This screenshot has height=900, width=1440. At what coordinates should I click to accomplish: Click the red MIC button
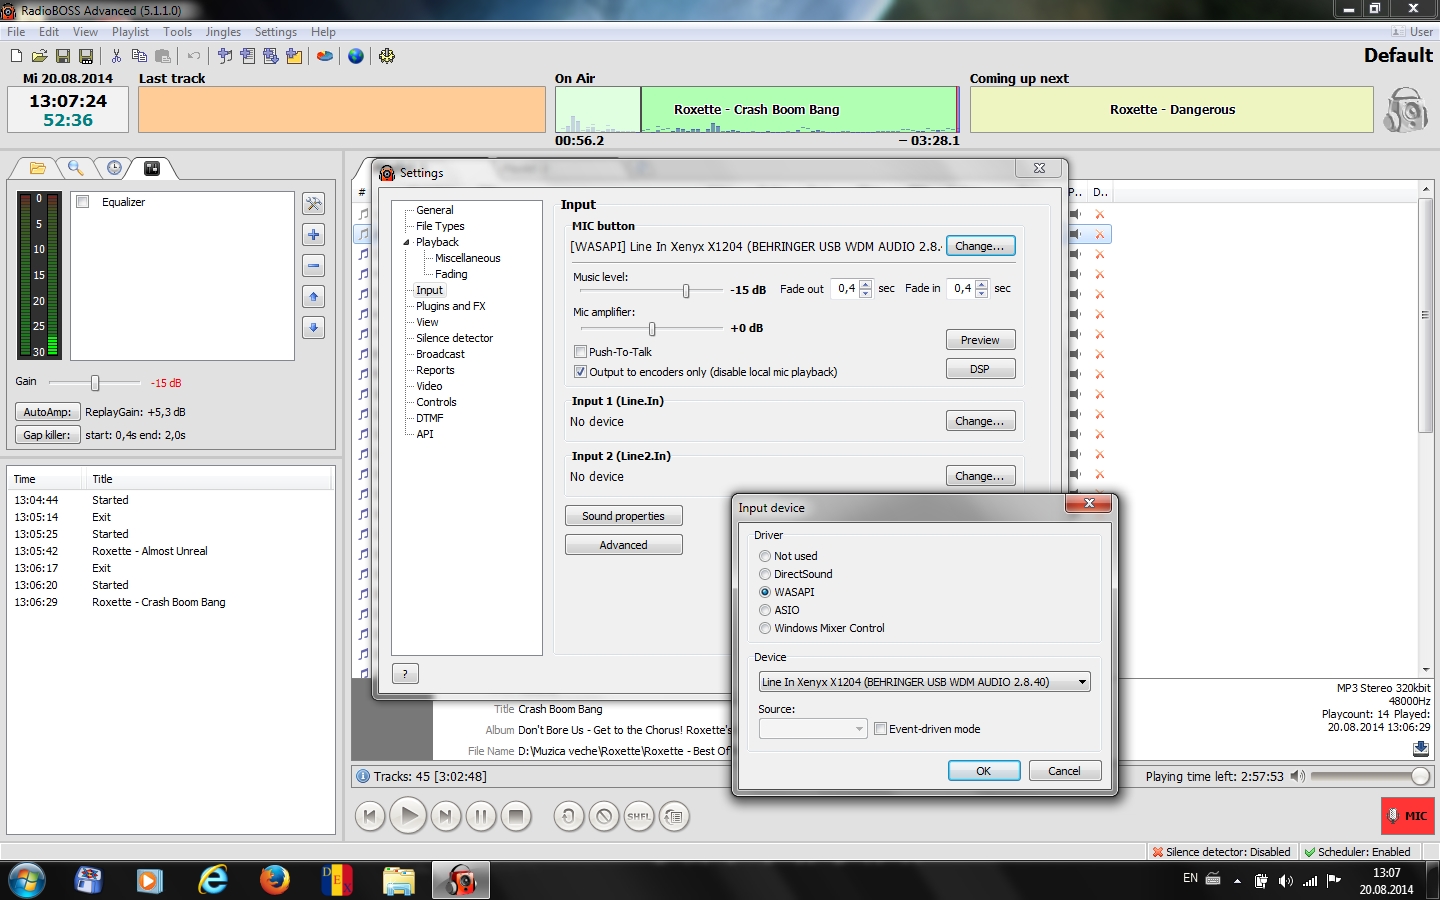[1407, 816]
